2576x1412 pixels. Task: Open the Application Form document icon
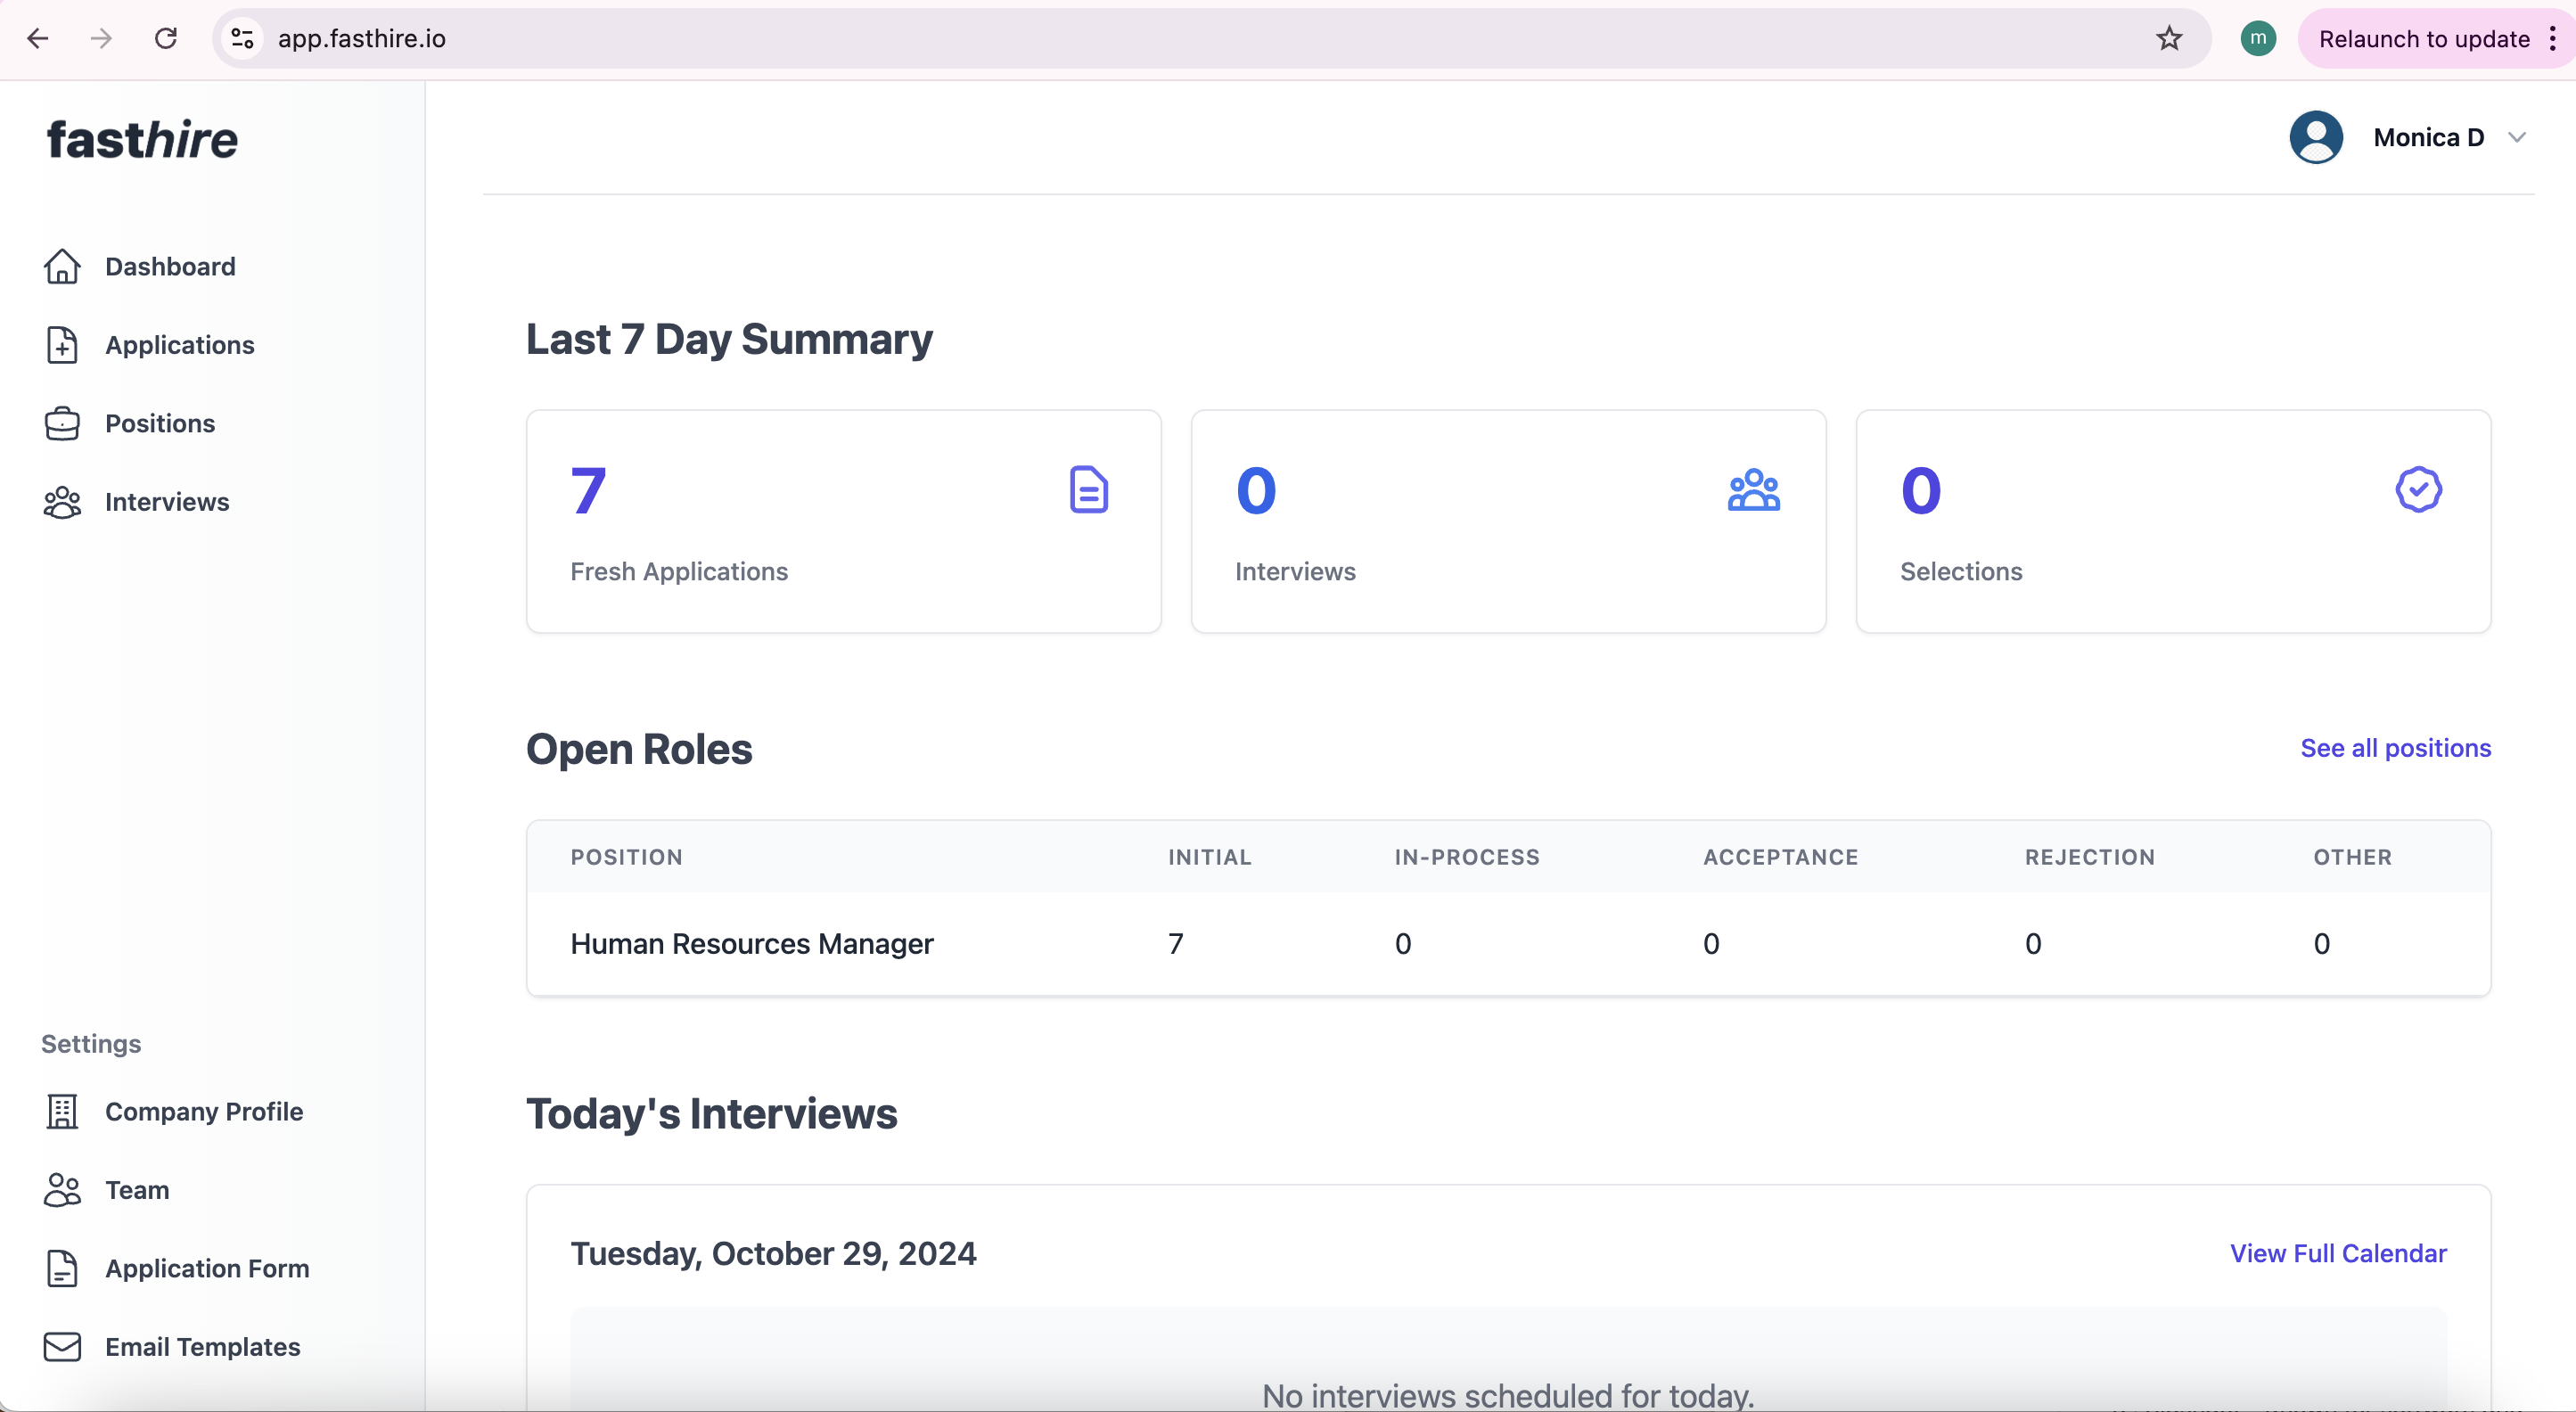tap(62, 1268)
